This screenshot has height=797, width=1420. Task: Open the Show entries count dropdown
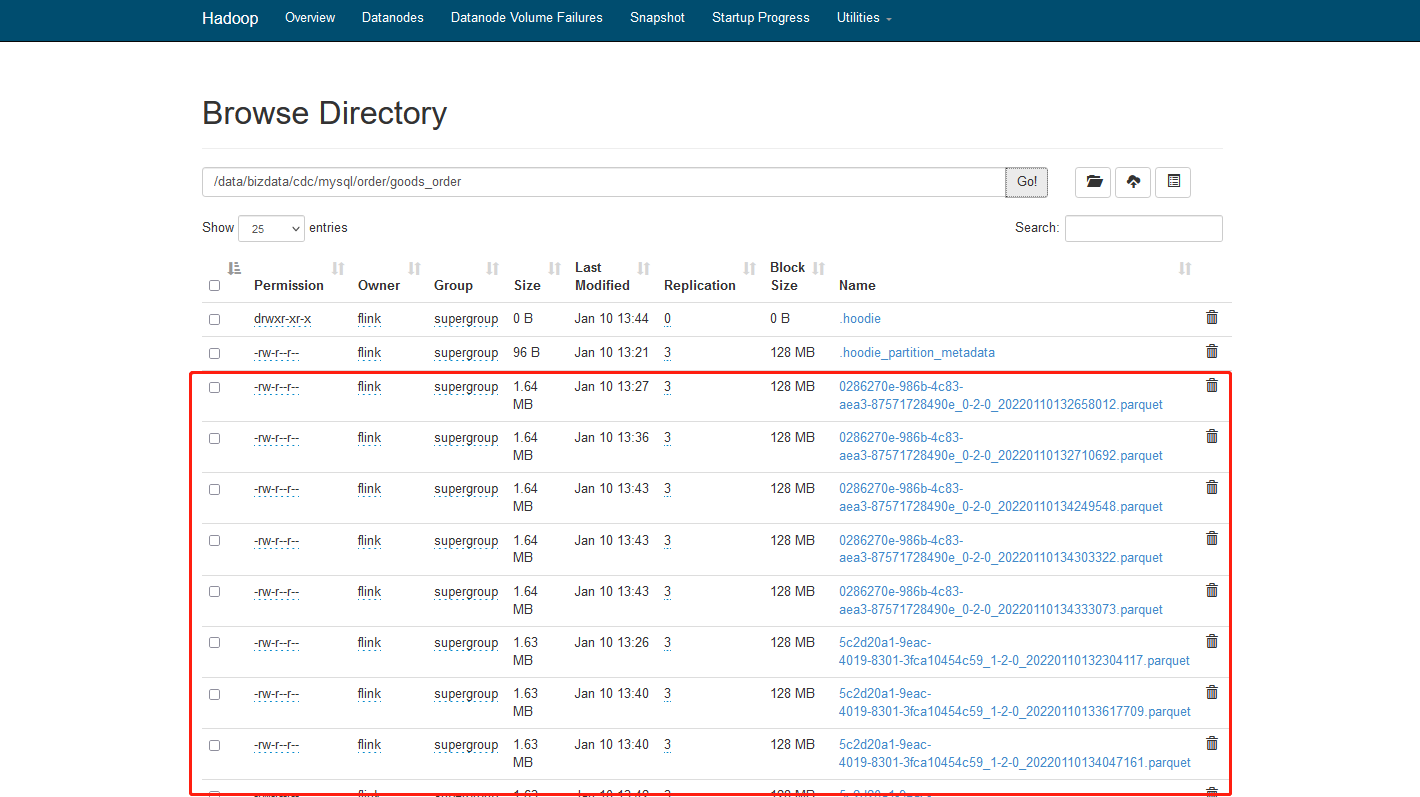click(271, 228)
